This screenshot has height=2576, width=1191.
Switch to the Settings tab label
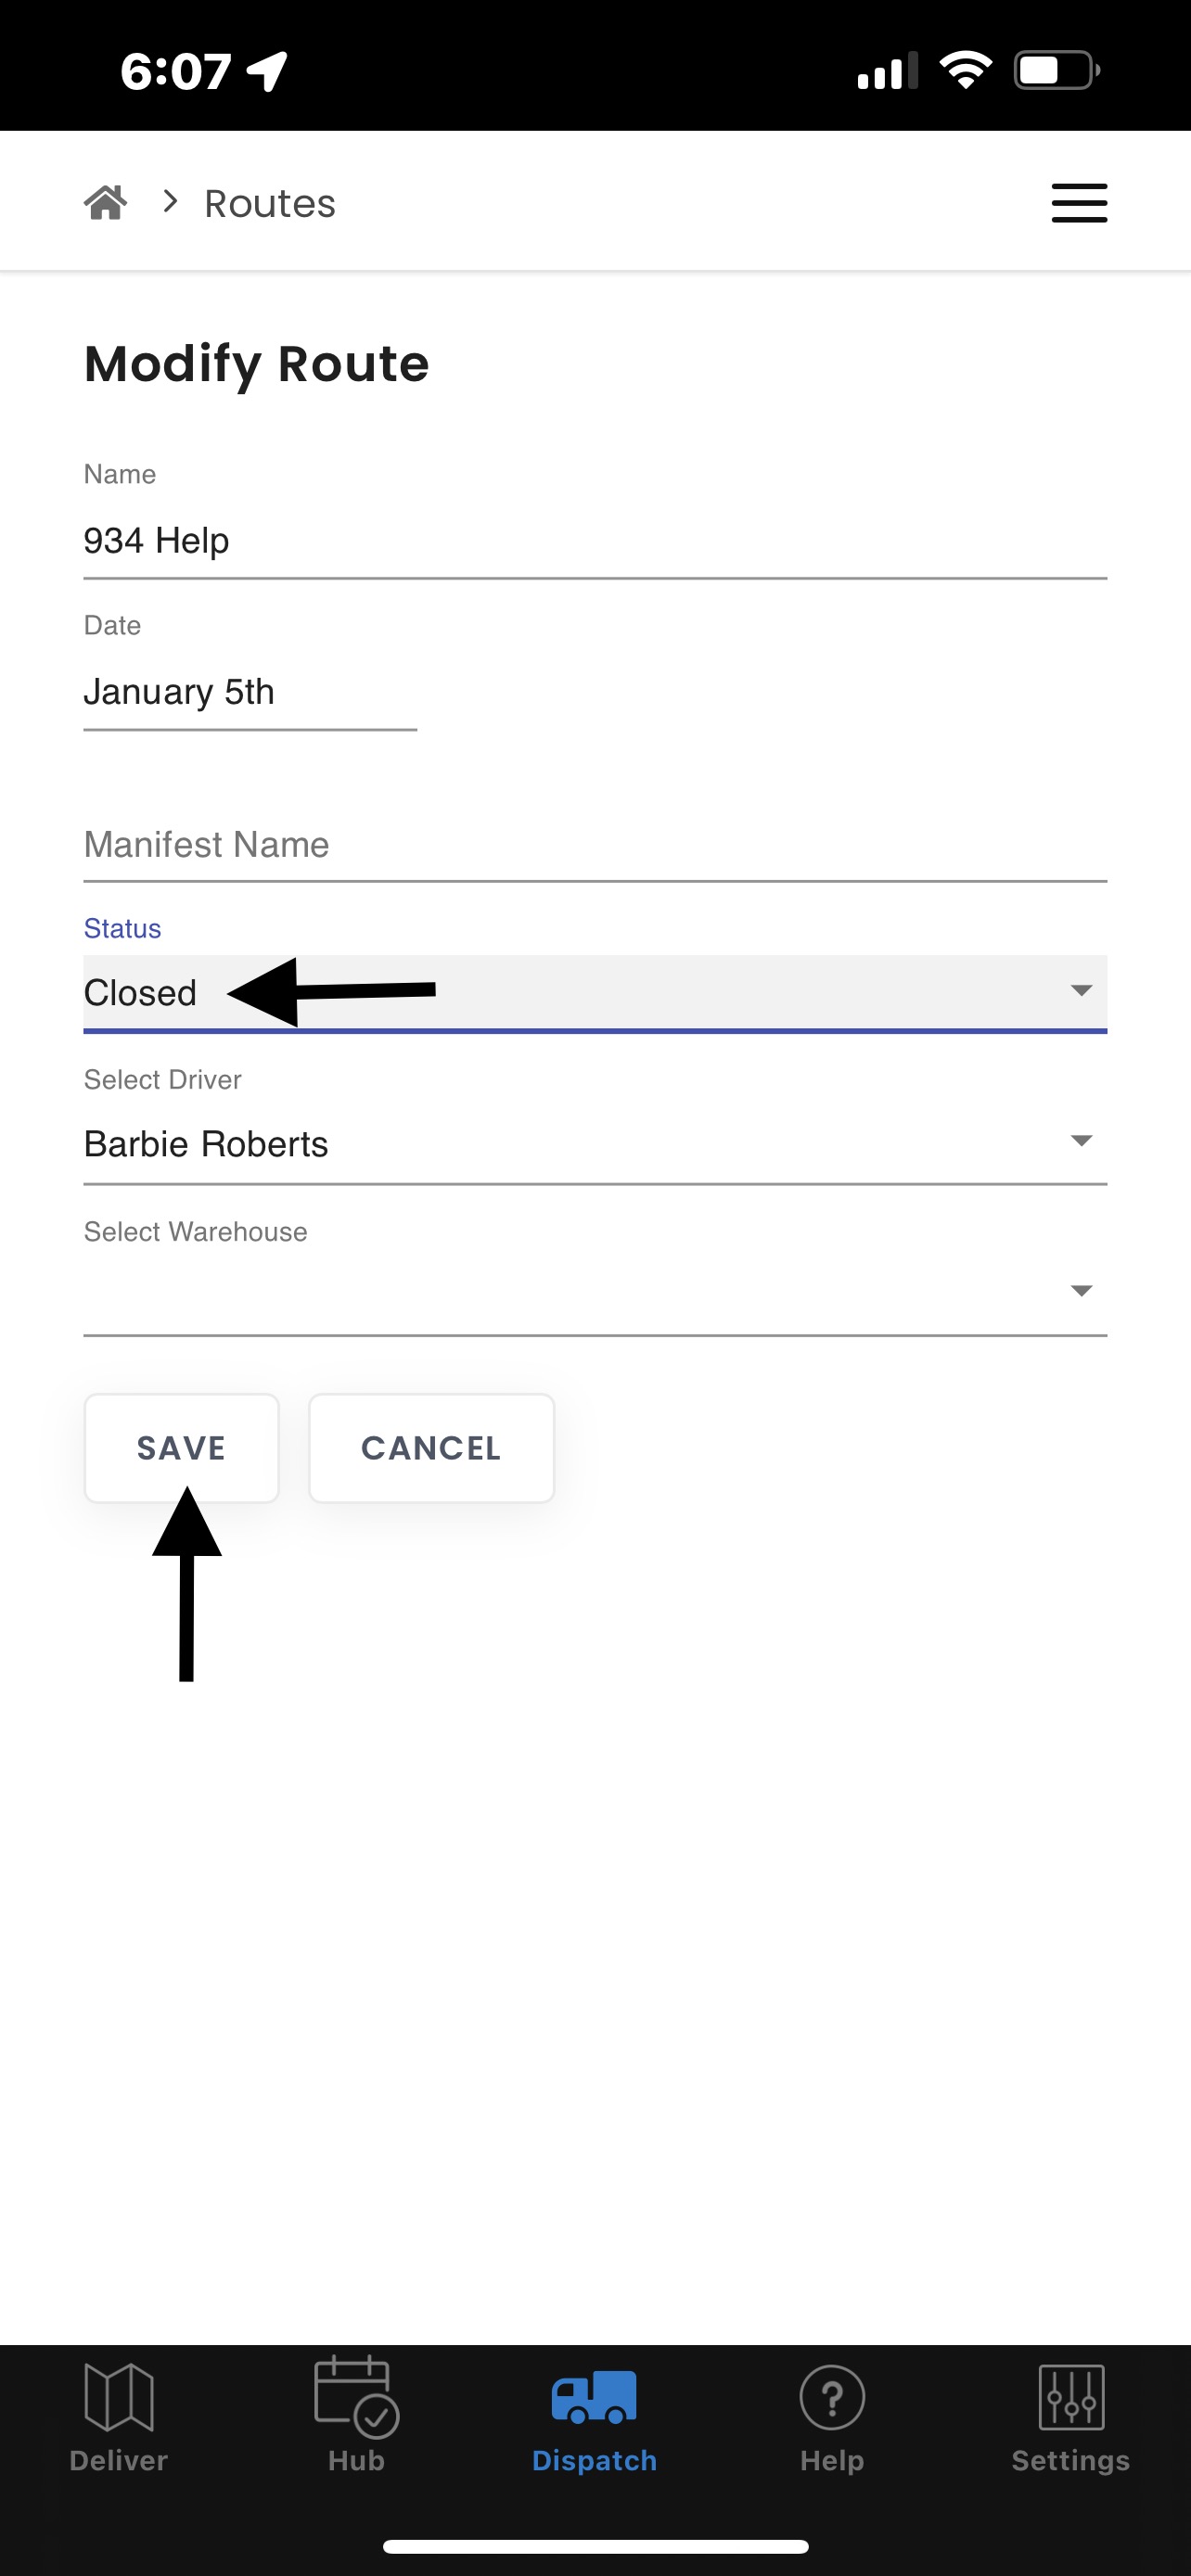[1071, 2460]
